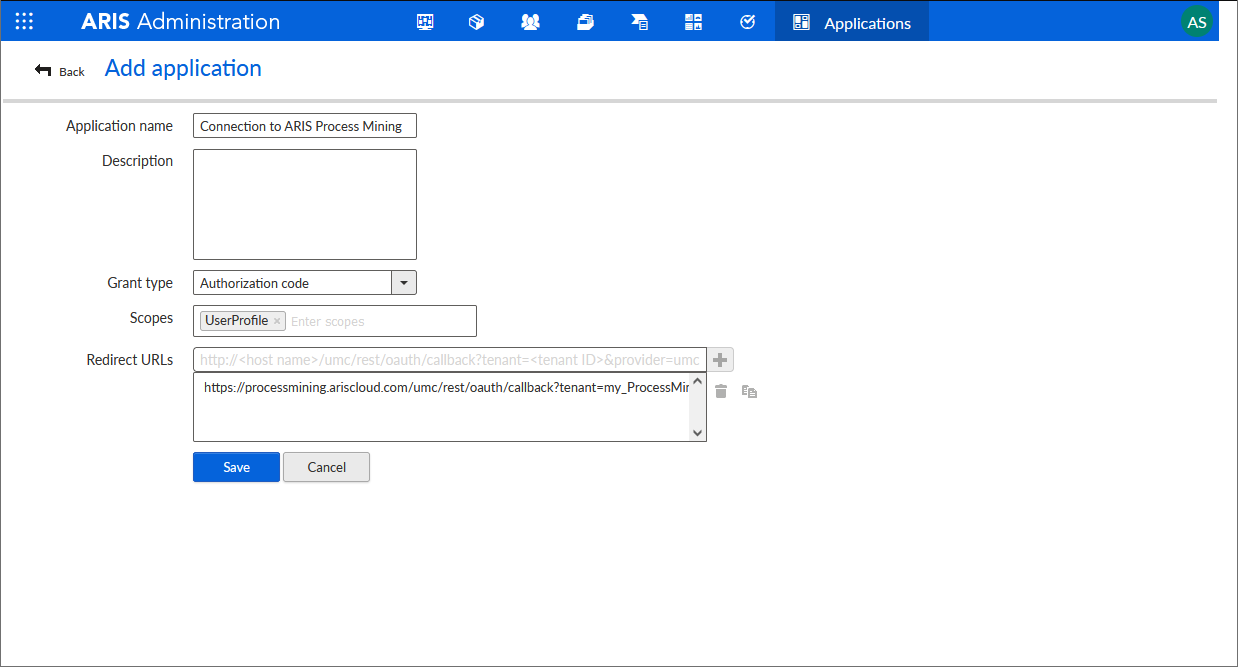Open the package box icon in top bar

click(477, 22)
